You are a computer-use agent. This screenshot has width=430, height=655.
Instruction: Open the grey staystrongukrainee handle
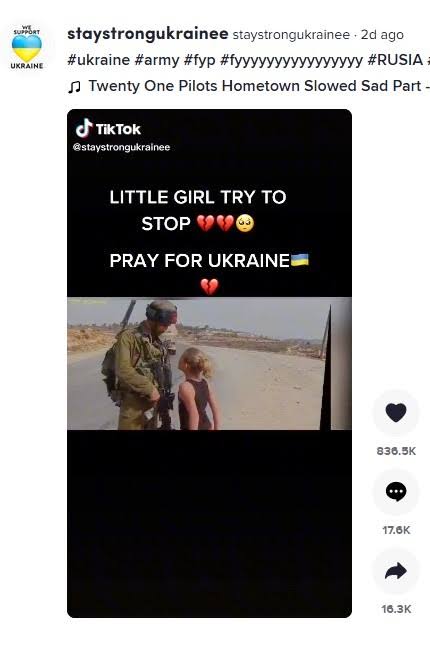point(291,35)
